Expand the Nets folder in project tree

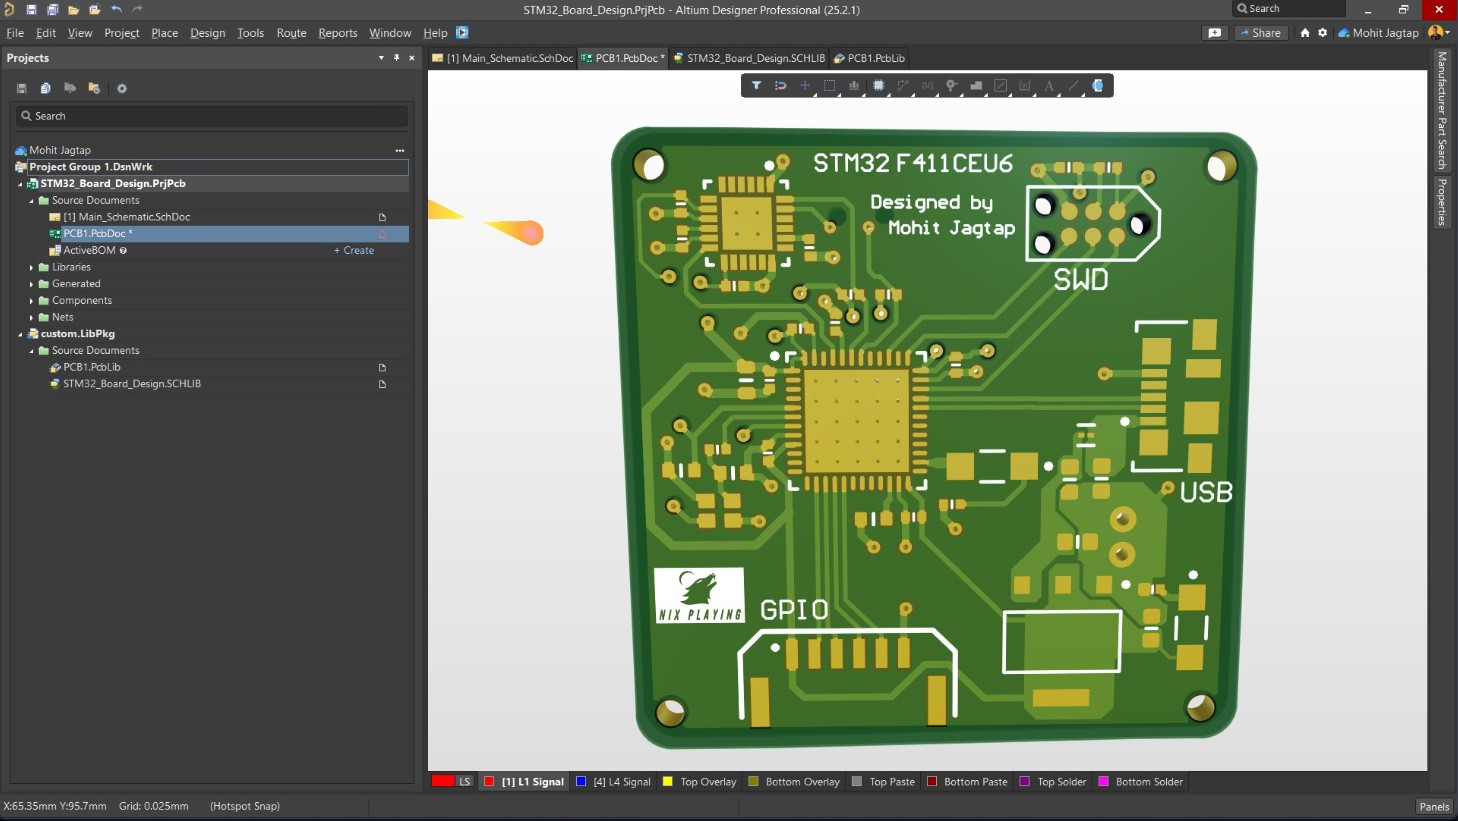click(31, 318)
